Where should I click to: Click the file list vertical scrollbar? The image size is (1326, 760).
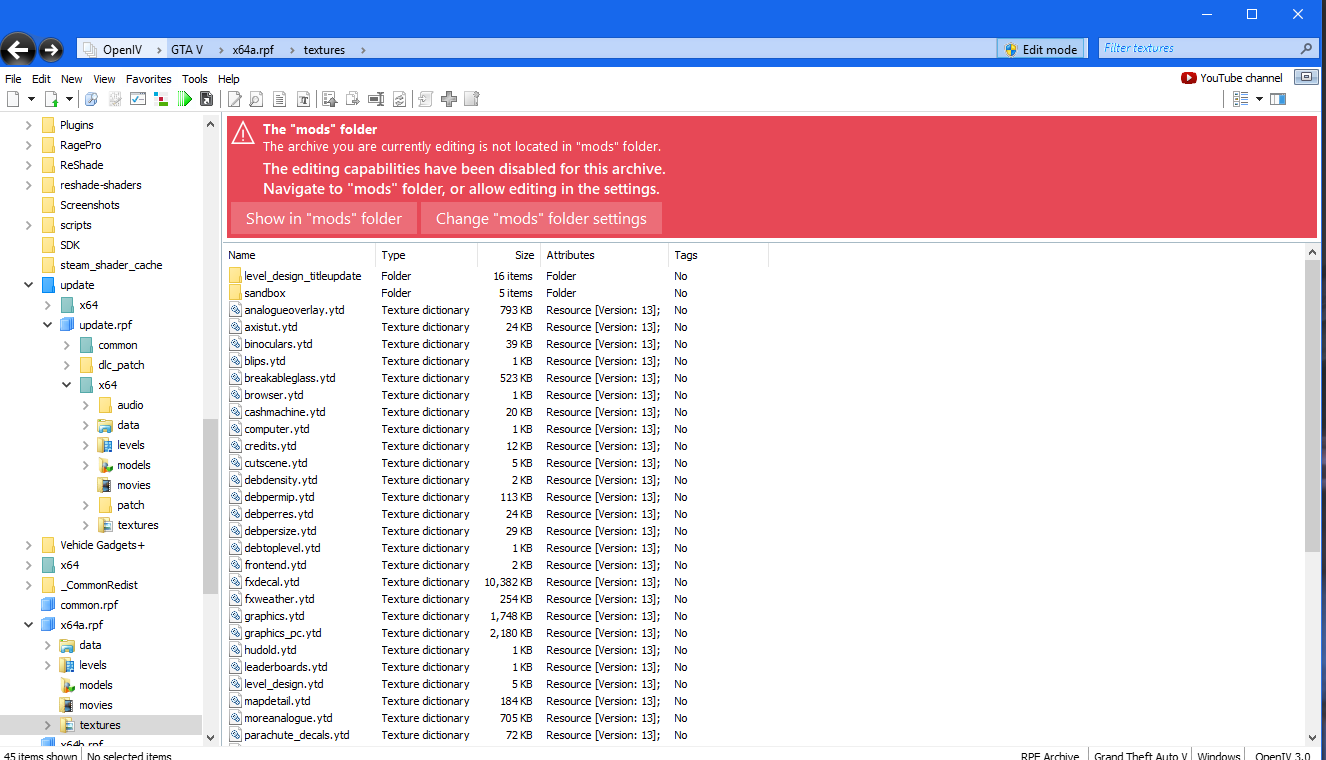pyautogui.click(x=1313, y=406)
